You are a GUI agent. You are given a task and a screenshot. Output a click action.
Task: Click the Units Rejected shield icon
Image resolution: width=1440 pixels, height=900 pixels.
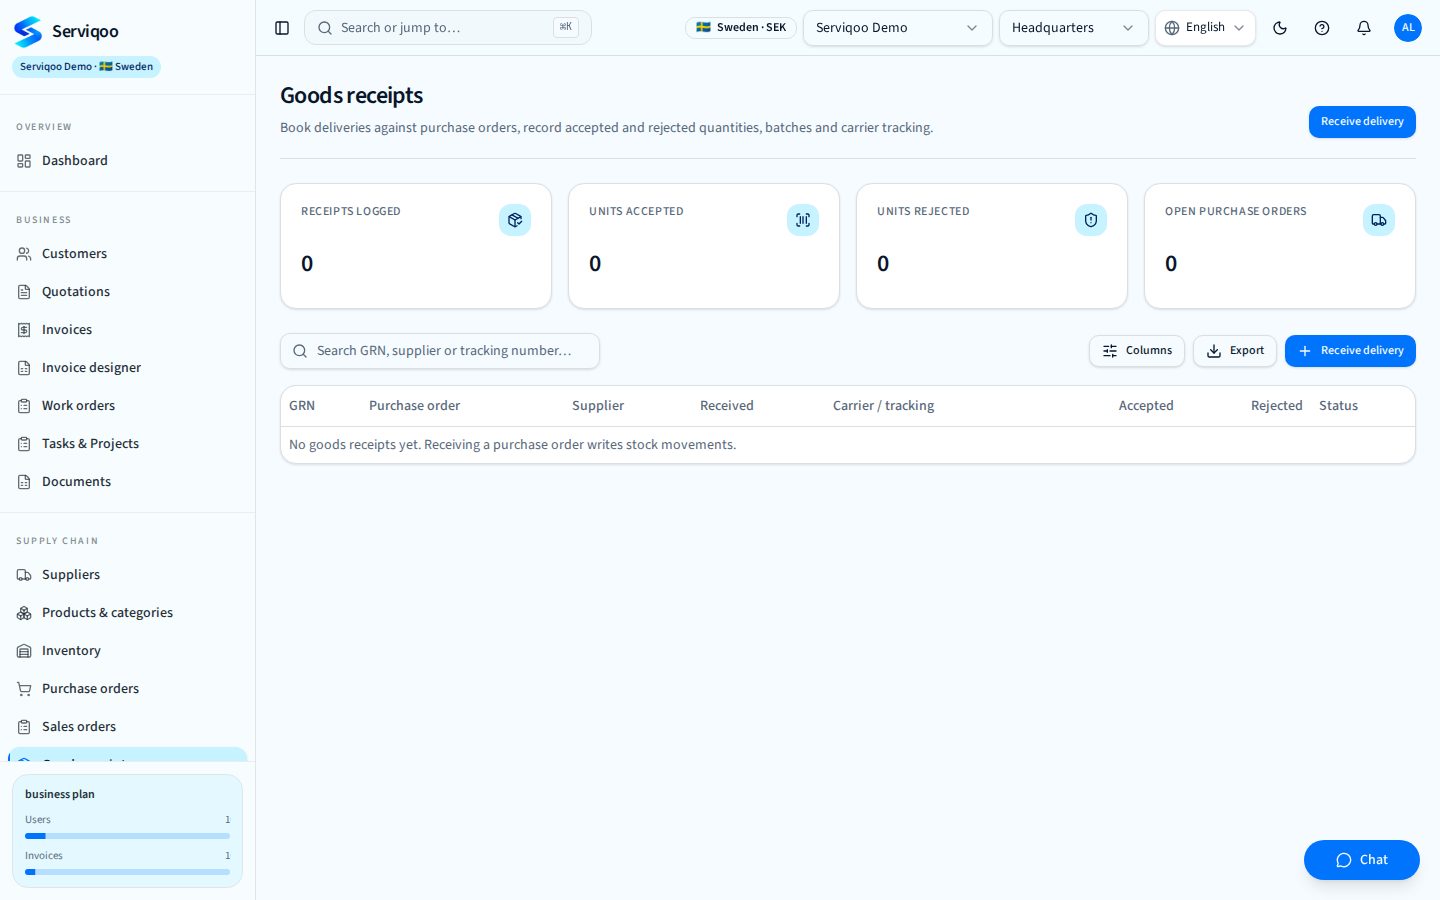coord(1091,220)
